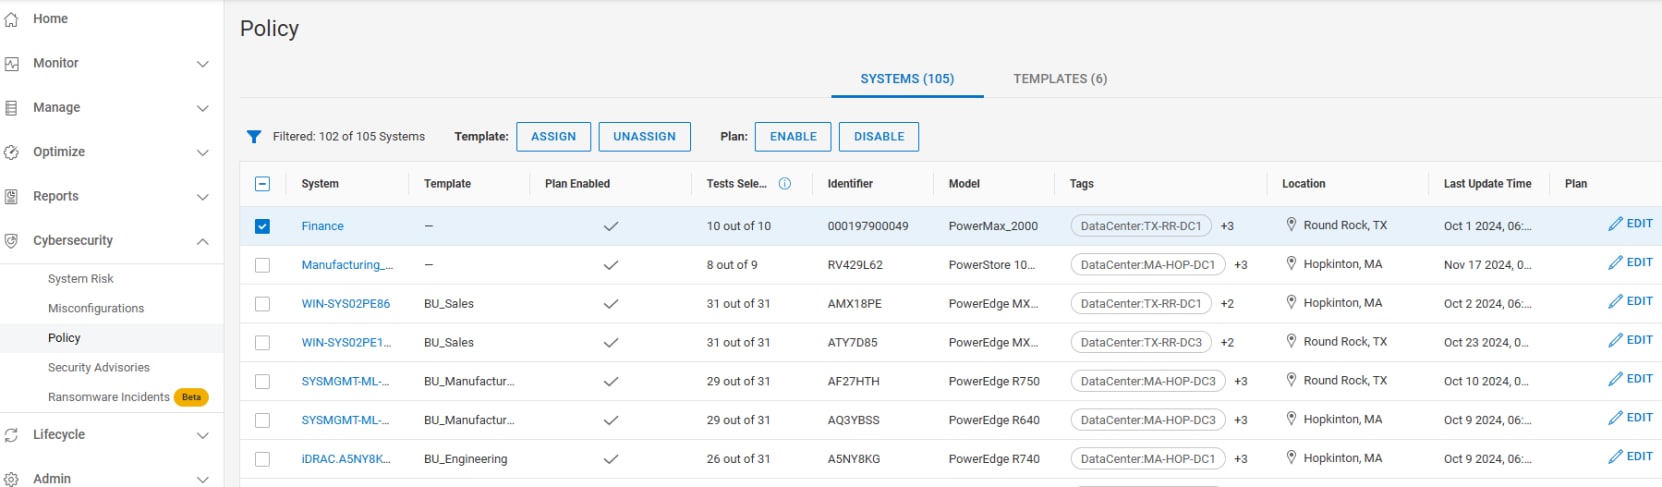
Task: Click pencil edit icon for Finance row
Action: click(x=1615, y=224)
